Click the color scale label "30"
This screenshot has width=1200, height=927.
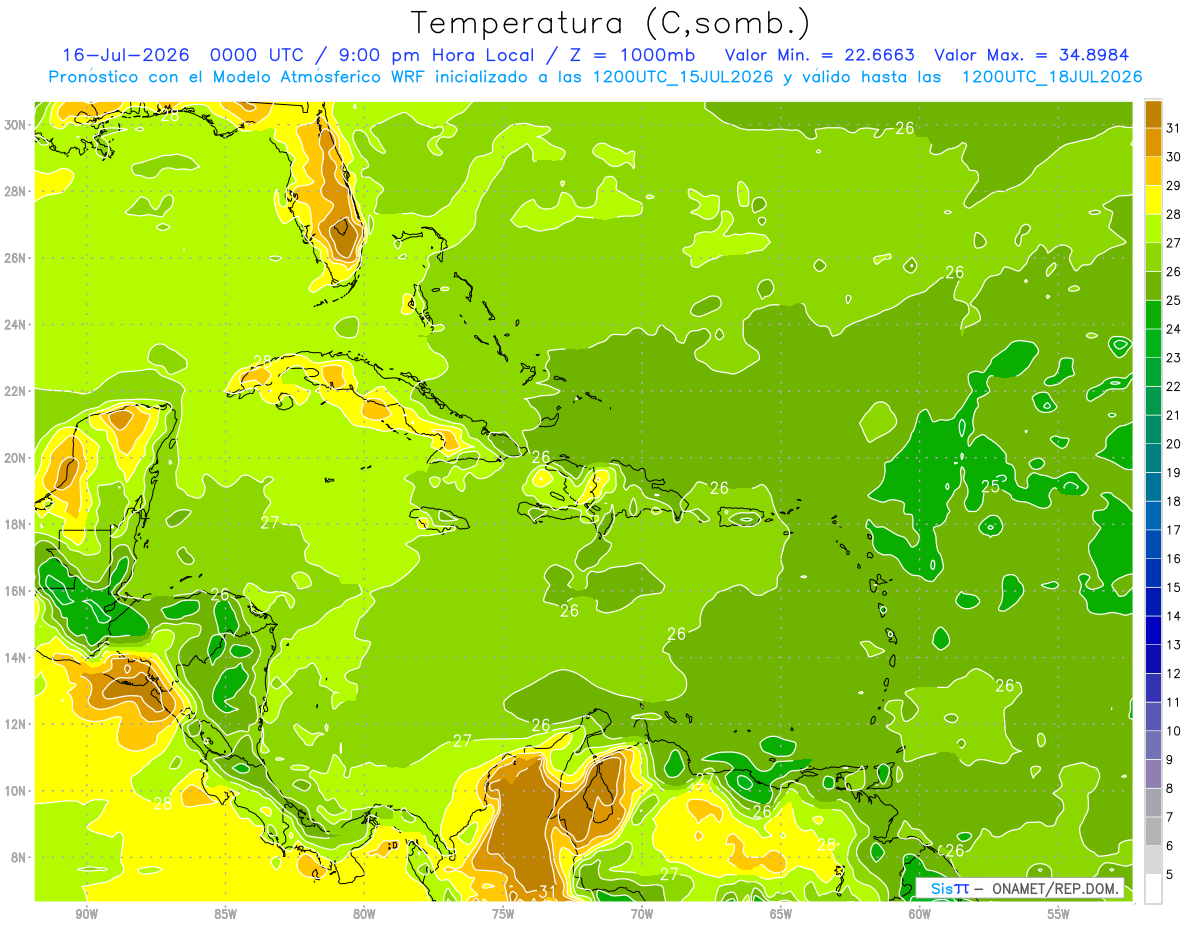[x=1174, y=157]
